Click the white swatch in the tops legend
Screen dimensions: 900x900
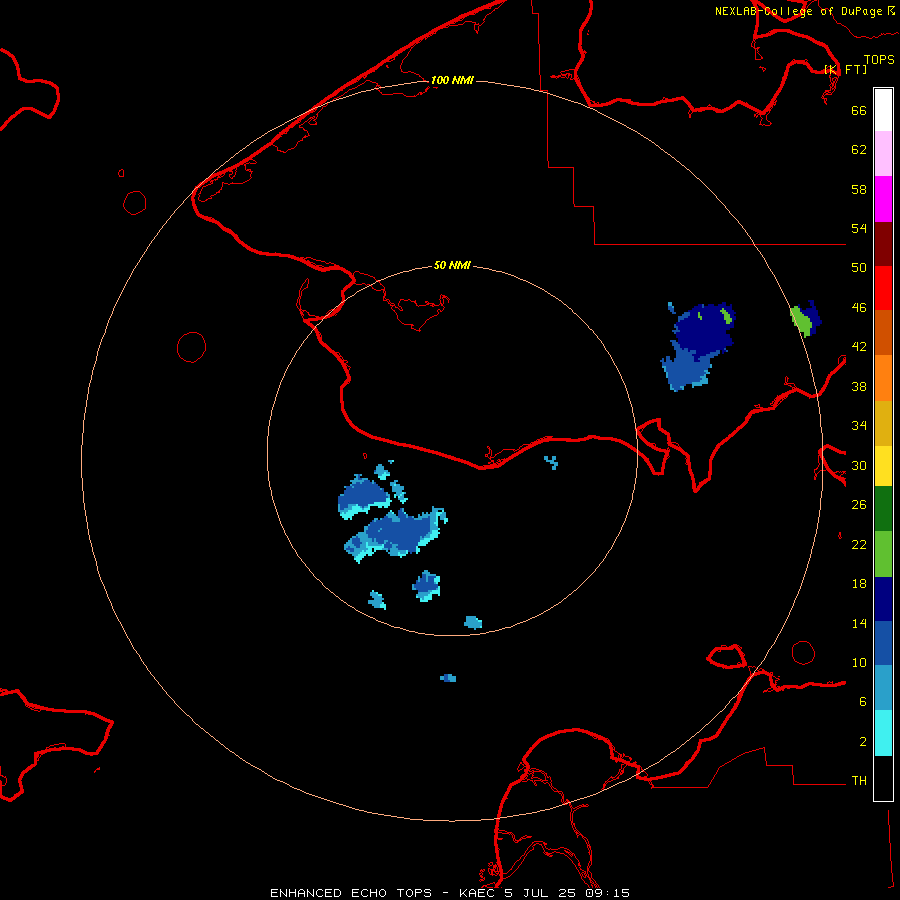pyautogui.click(x=883, y=110)
